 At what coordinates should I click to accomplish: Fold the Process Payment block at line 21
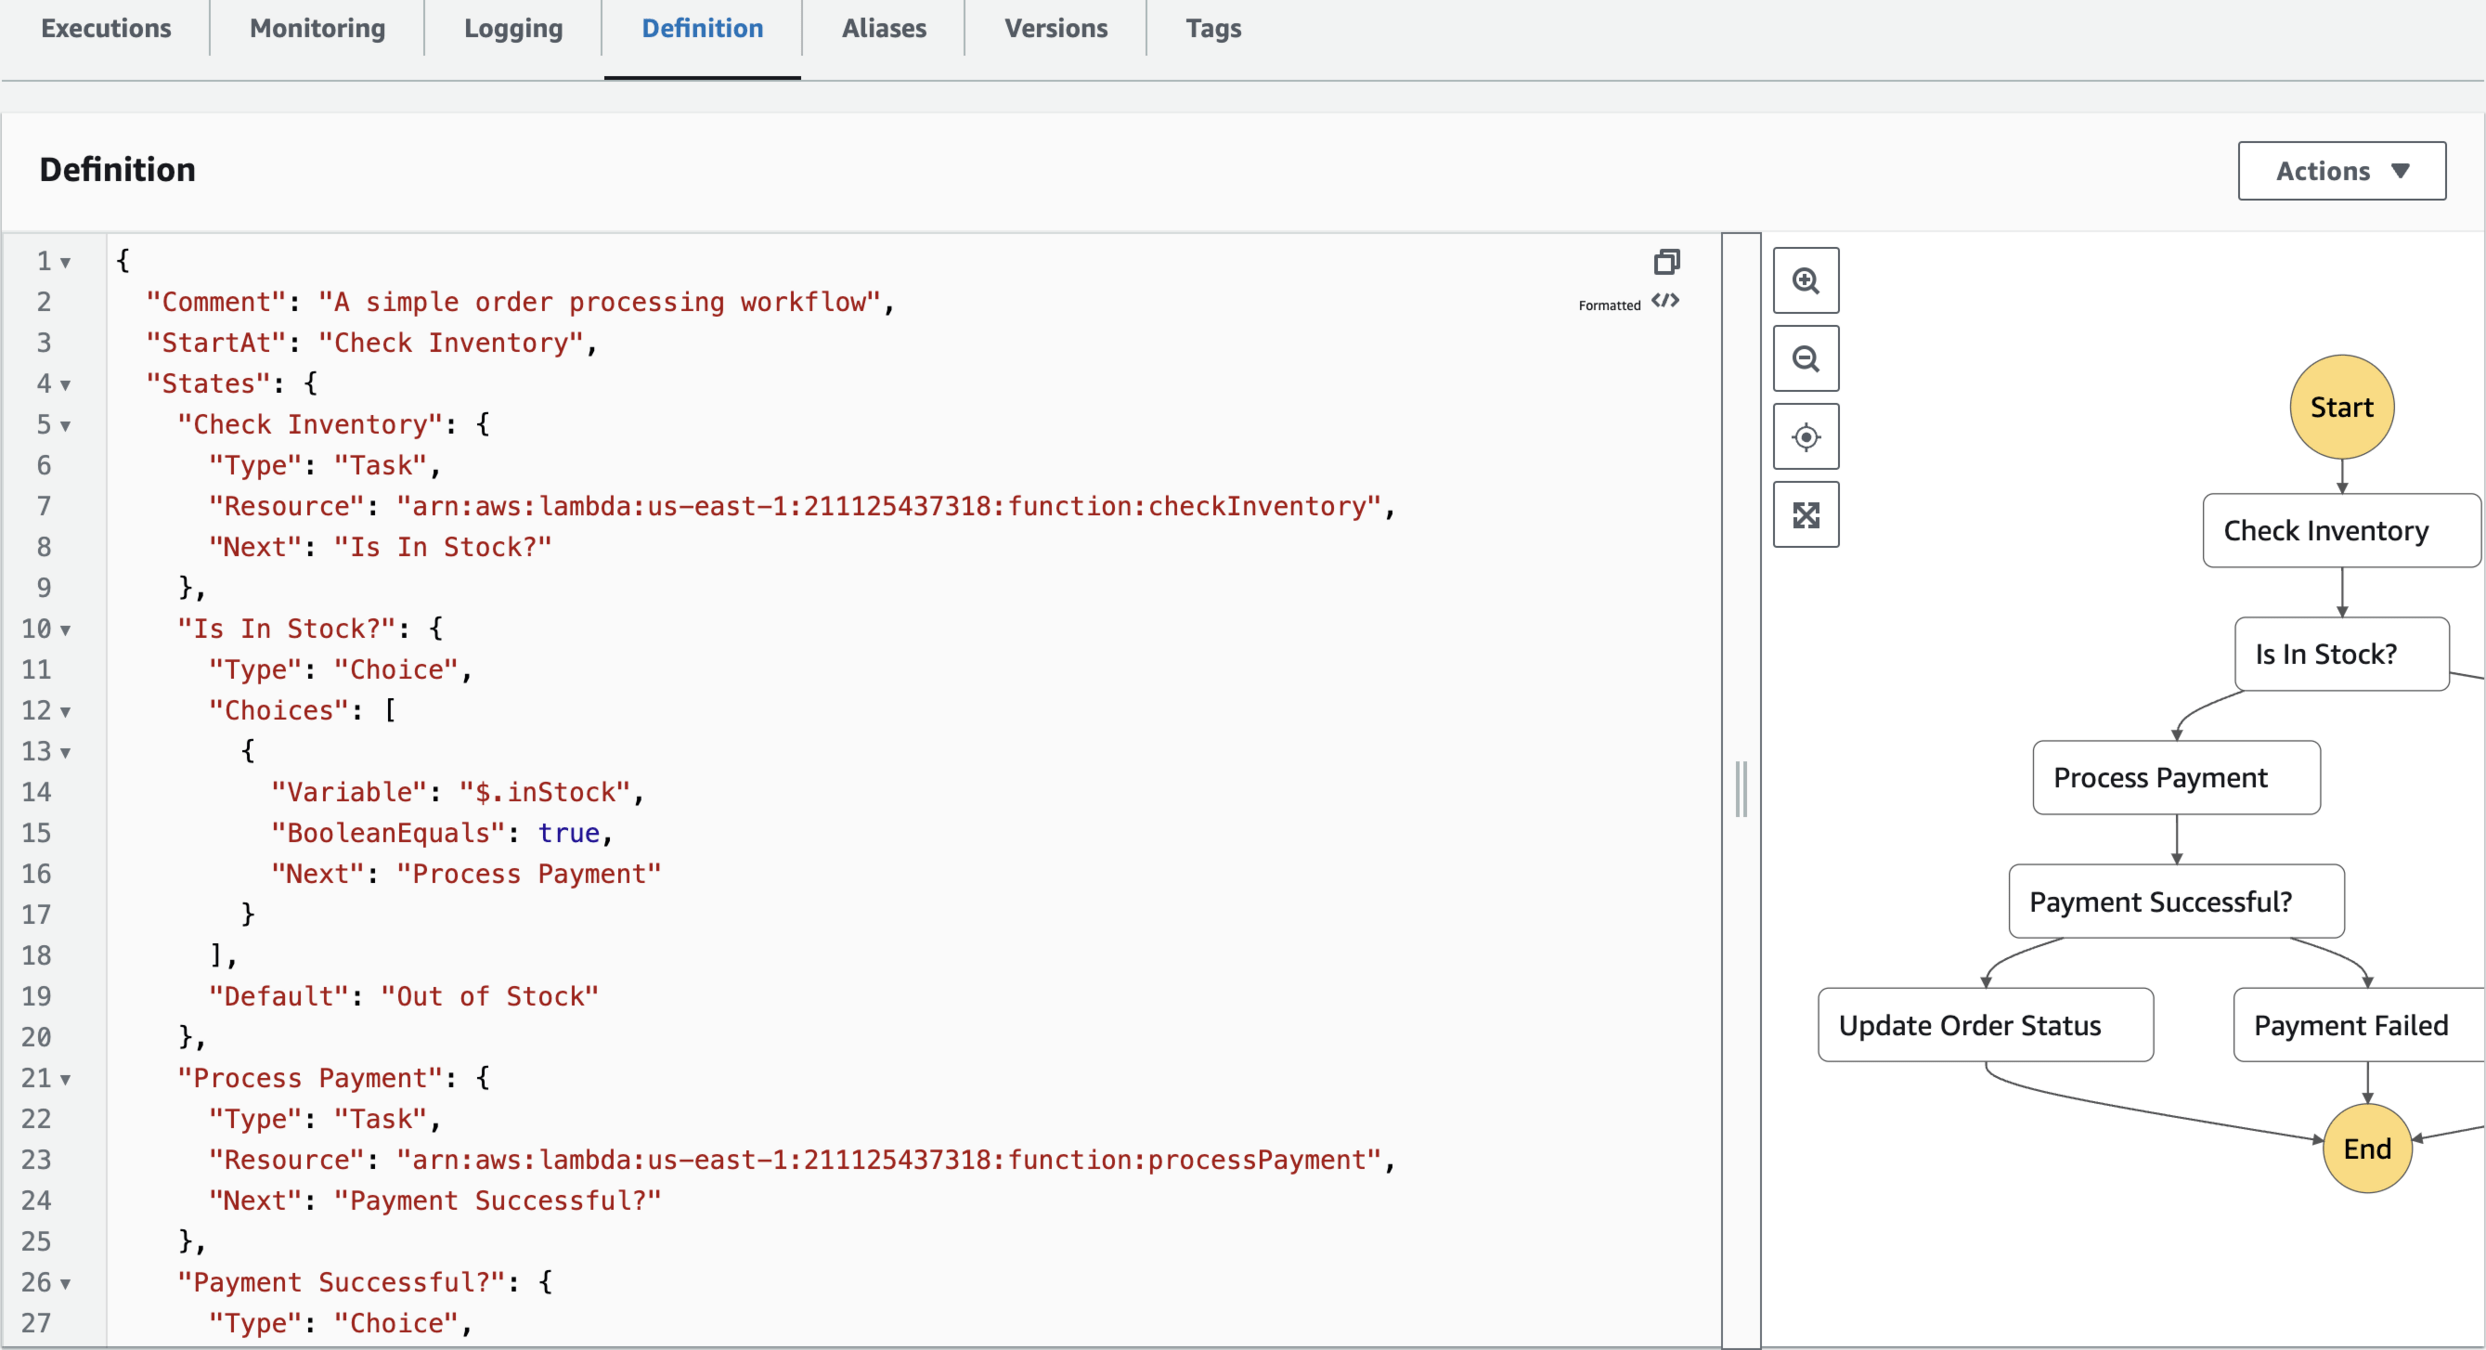(x=65, y=1080)
